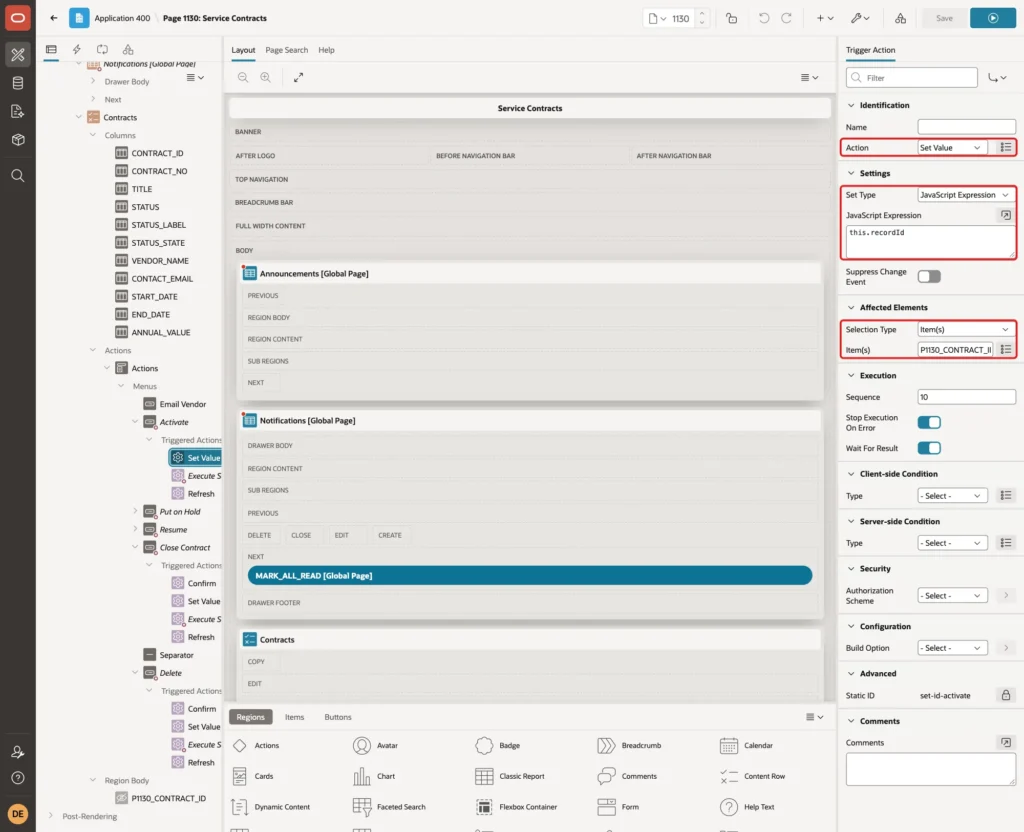Click the page lock icon in toolbar
The height and width of the screenshot is (832, 1024).
tap(731, 18)
